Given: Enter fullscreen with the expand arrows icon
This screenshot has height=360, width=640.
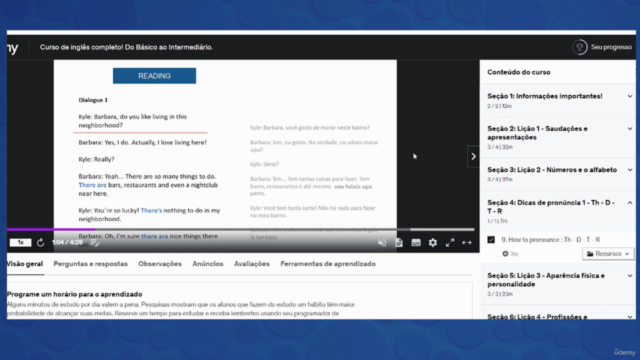Looking at the screenshot, I should pos(450,243).
